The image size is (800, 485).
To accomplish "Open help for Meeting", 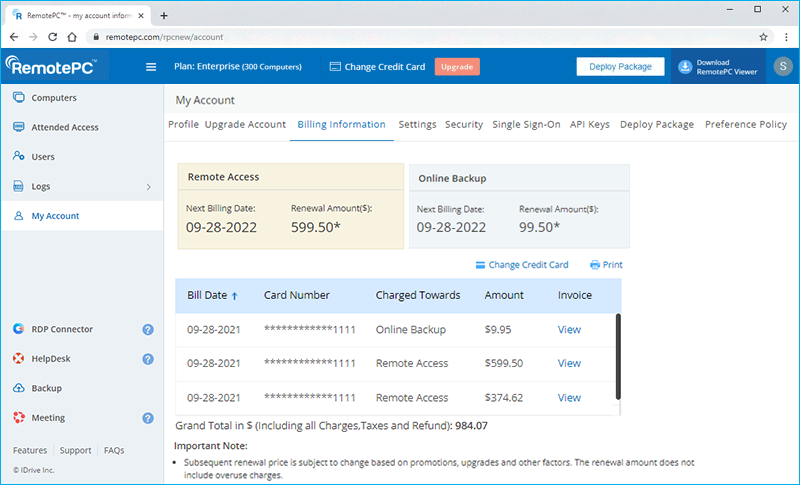I will [x=148, y=418].
